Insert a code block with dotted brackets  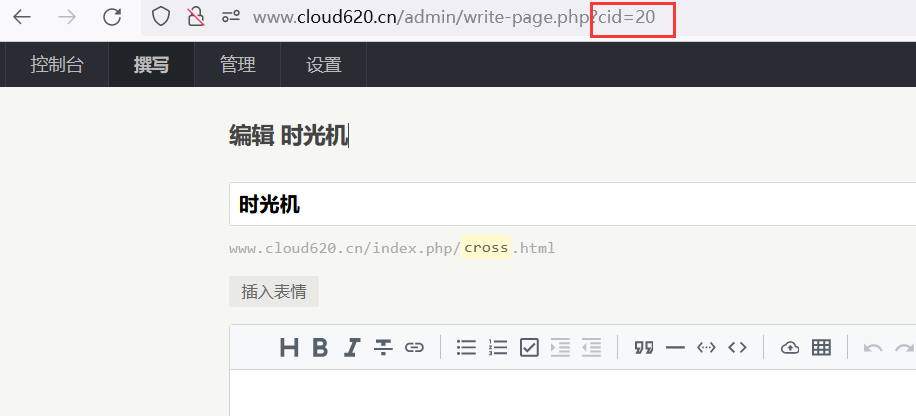[x=706, y=348]
